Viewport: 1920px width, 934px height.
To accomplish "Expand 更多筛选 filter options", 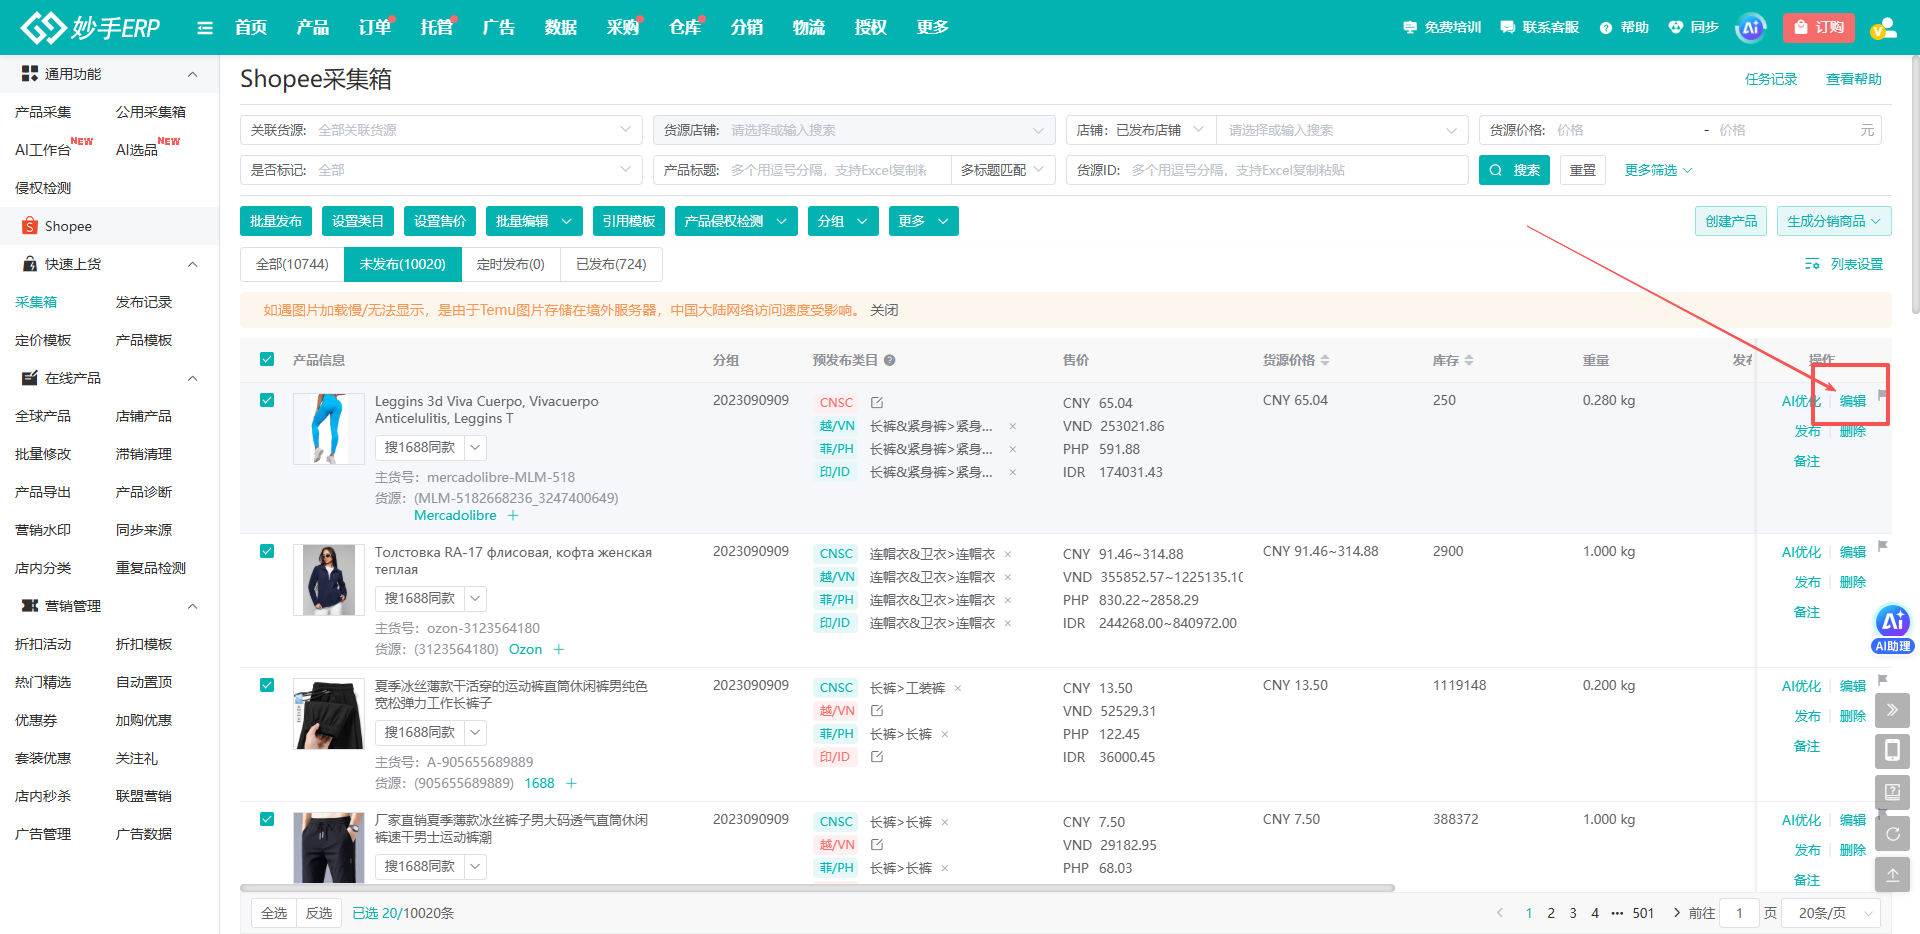I will pyautogui.click(x=1658, y=170).
